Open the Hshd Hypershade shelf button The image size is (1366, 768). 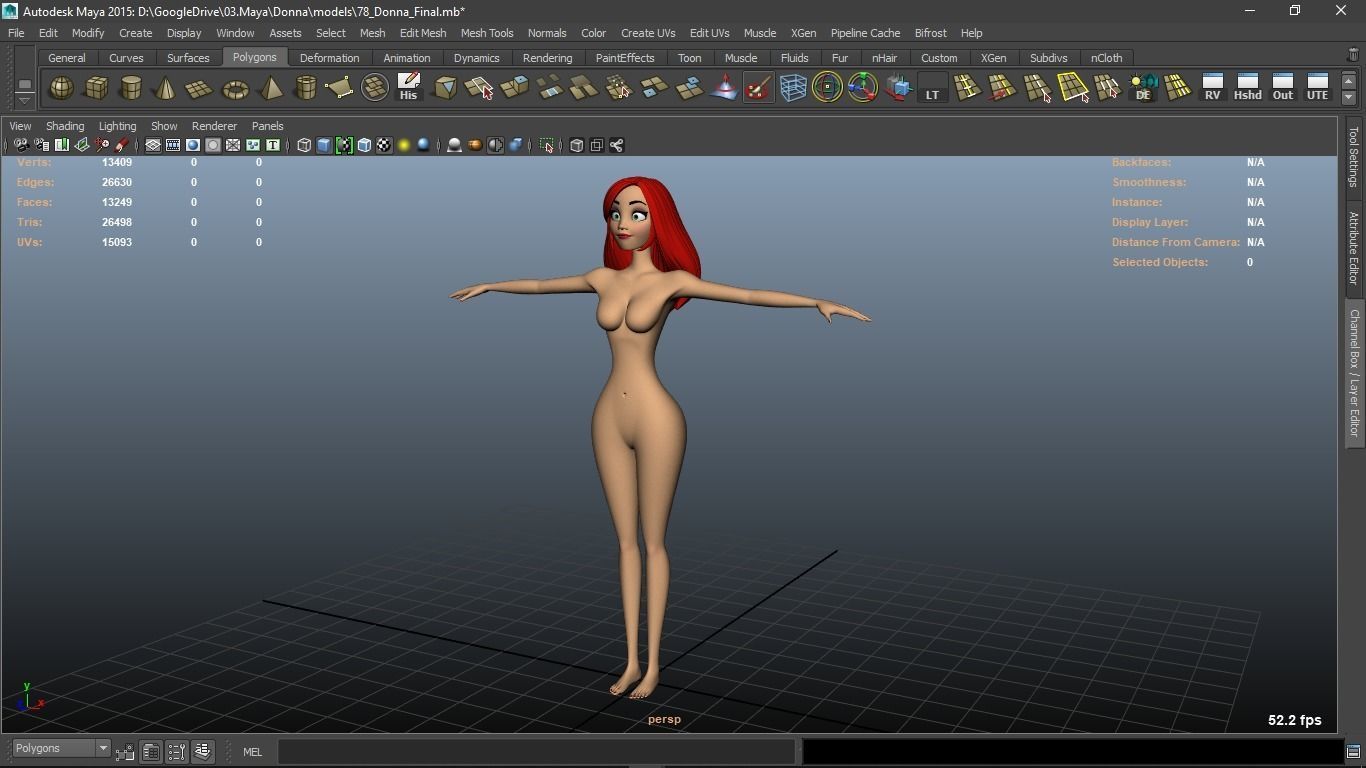point(1247,88)
